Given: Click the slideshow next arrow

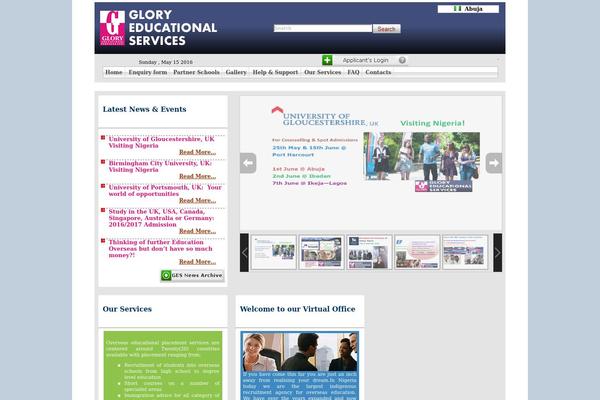Looking at the screenshot, I should click(x=494, y=163).
